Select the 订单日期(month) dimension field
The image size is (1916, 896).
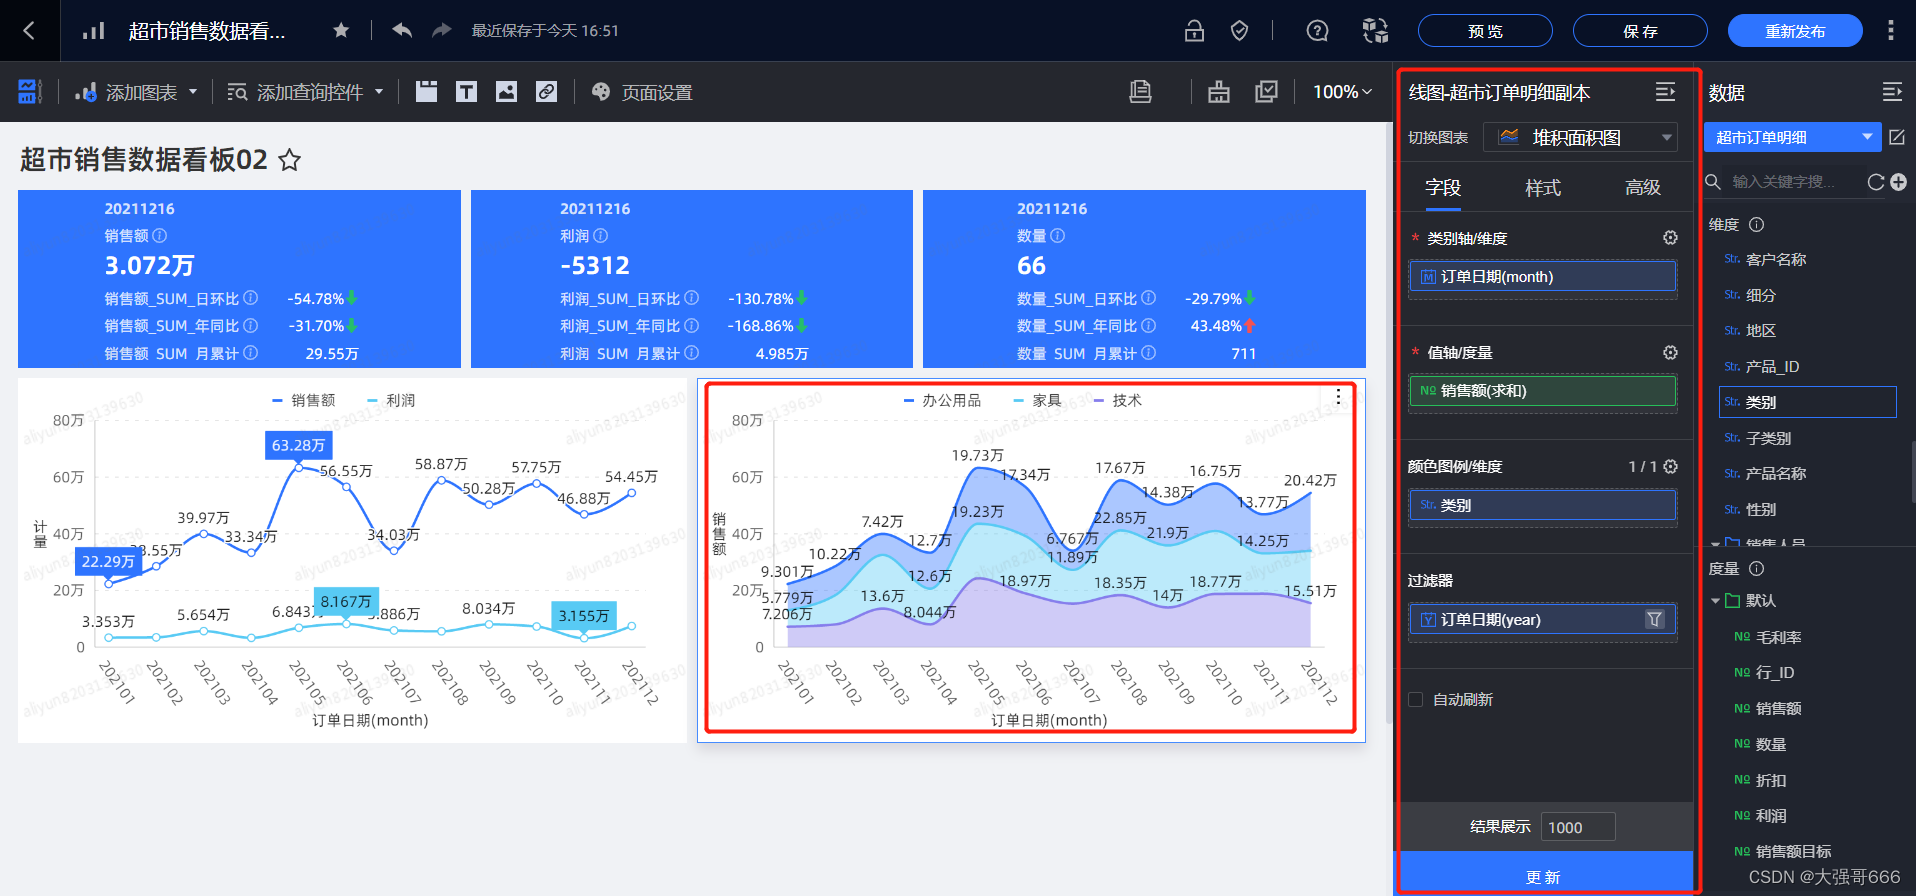point(1543,277)
